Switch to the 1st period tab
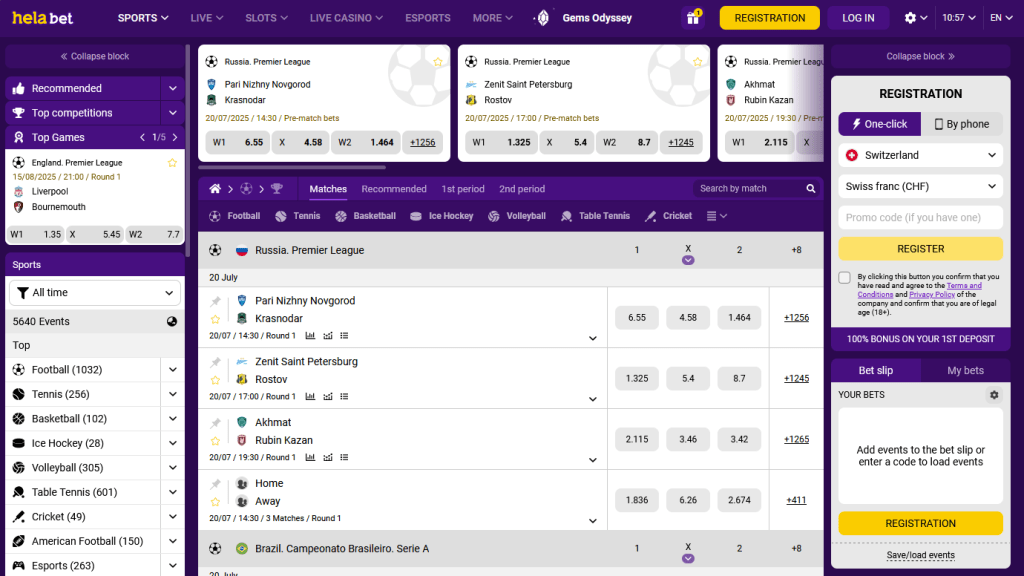The height and width of the screenshot is (576, 1024). [463, 189]
